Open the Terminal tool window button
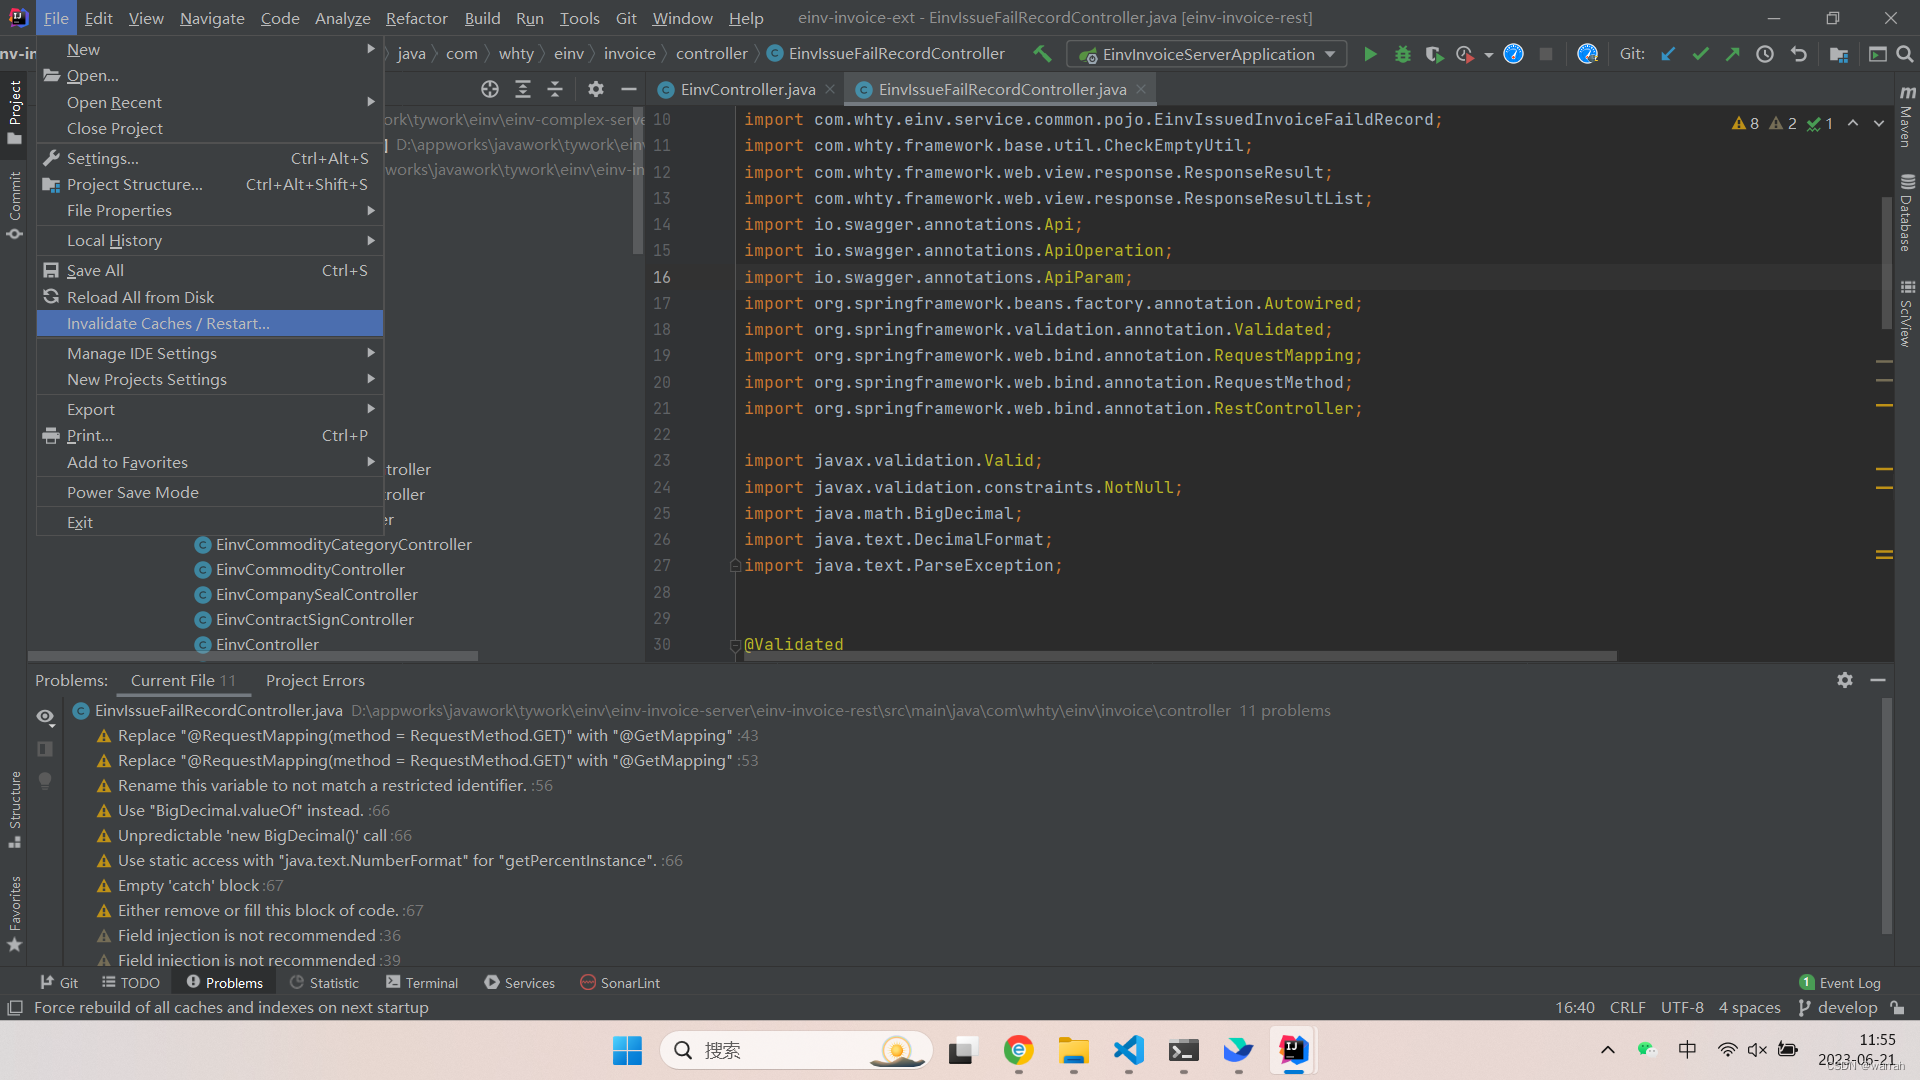 pos(422,983)
